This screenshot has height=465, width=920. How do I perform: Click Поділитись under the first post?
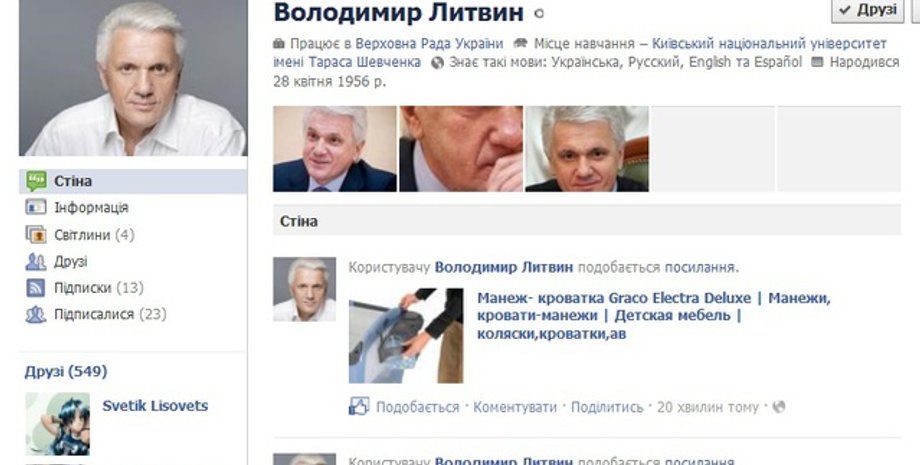[607, 407]
